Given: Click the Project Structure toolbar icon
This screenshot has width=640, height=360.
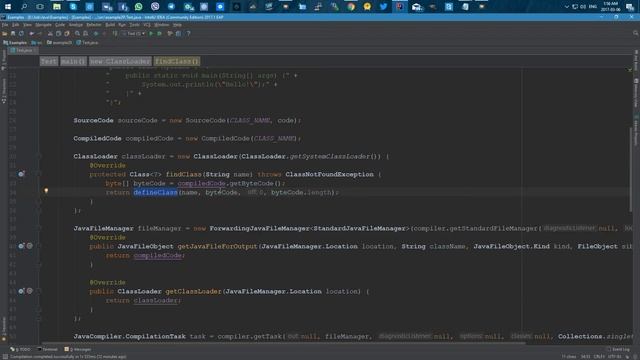Looking at the screenshot, I should [178, 33].
